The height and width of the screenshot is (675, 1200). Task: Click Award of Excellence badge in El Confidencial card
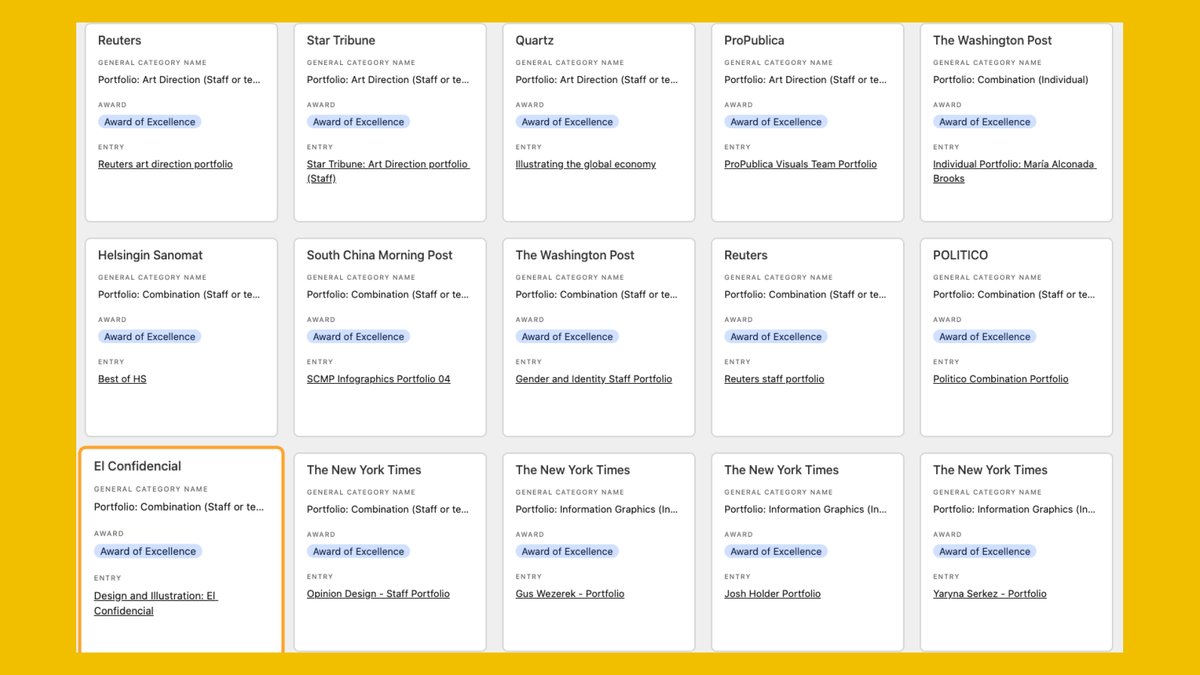(147, 551)
